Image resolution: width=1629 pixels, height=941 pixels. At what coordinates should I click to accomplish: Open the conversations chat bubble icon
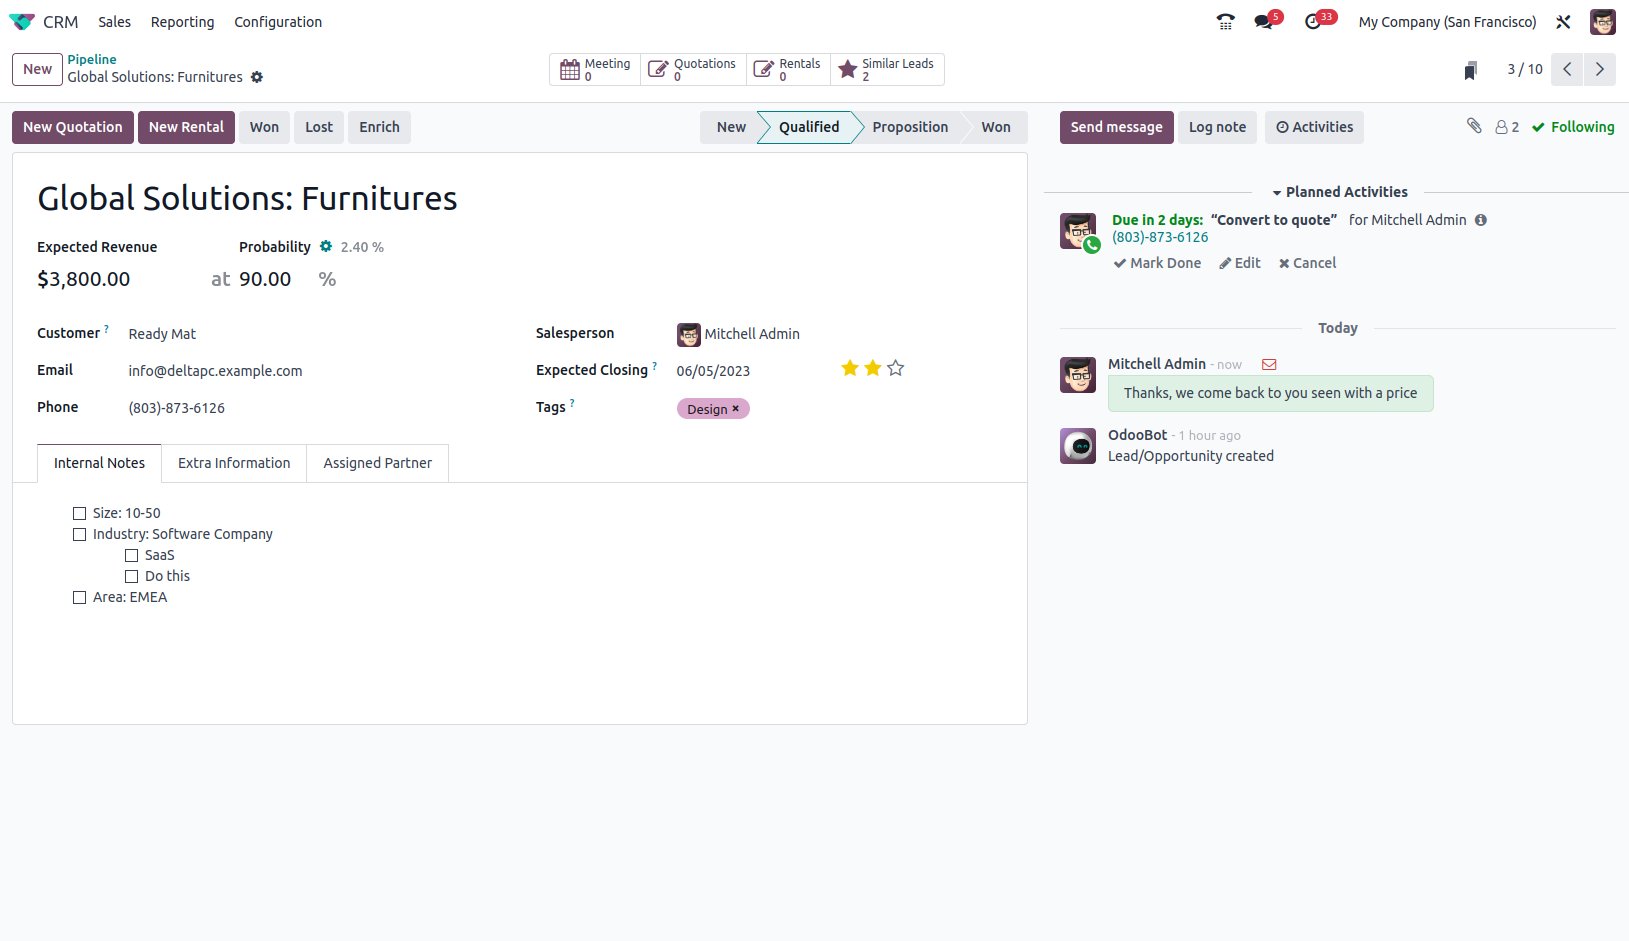(1264, 22)
